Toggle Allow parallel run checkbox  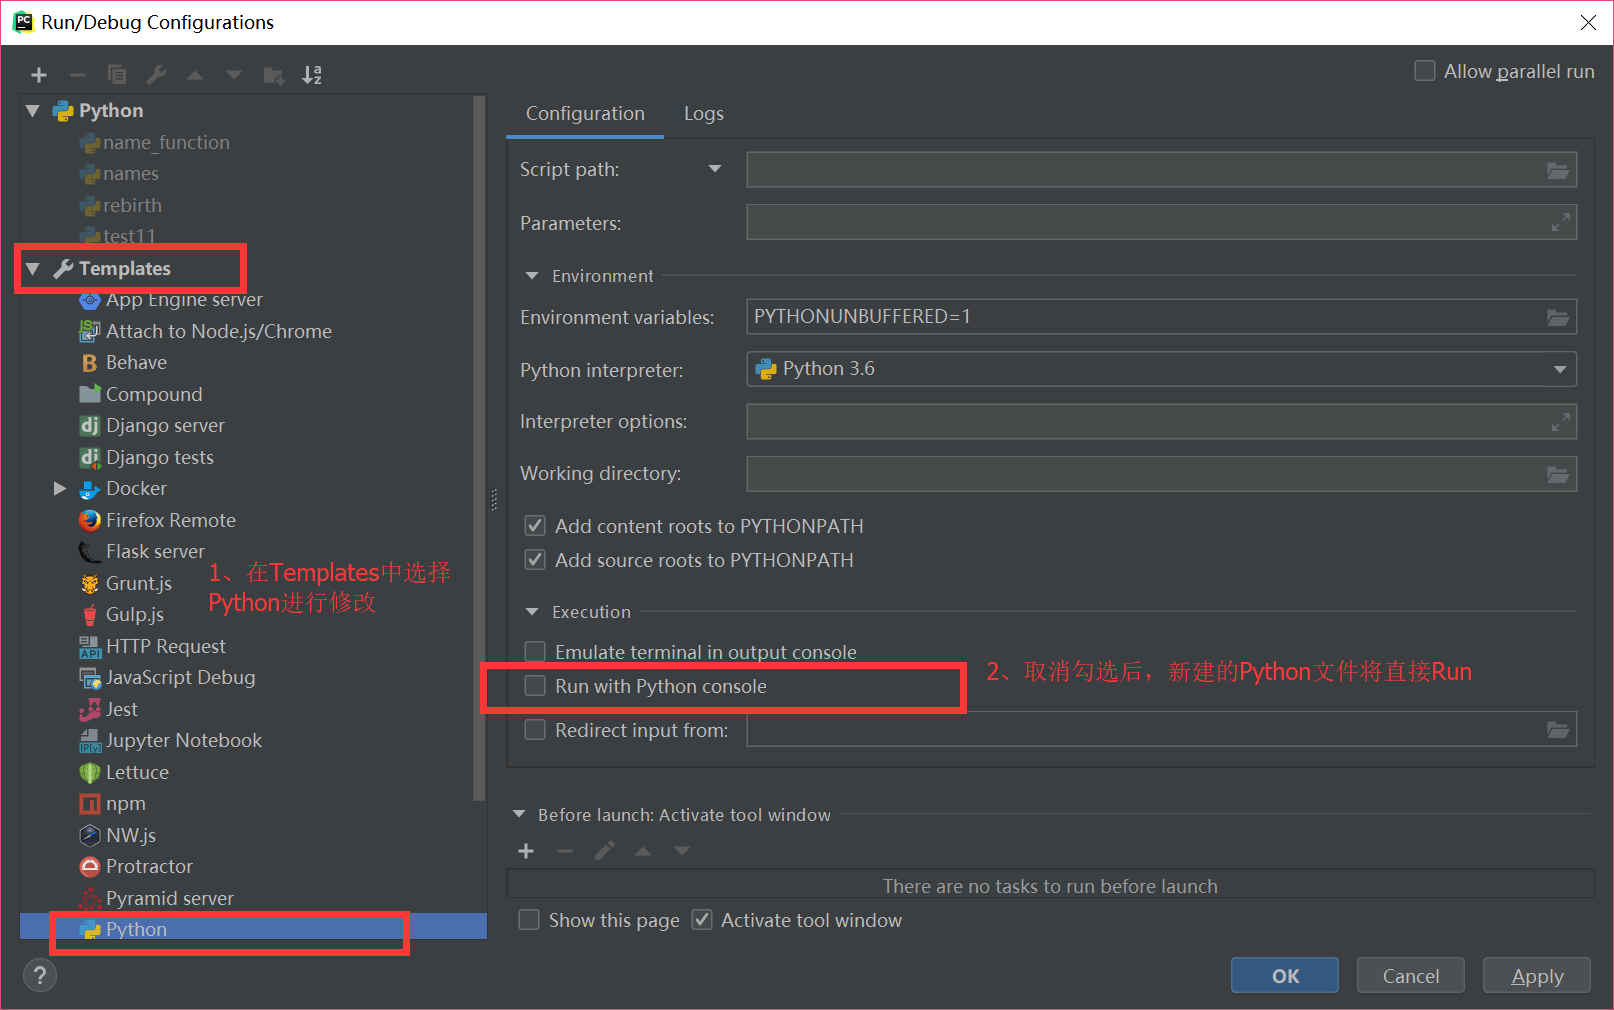point(1425,71)
